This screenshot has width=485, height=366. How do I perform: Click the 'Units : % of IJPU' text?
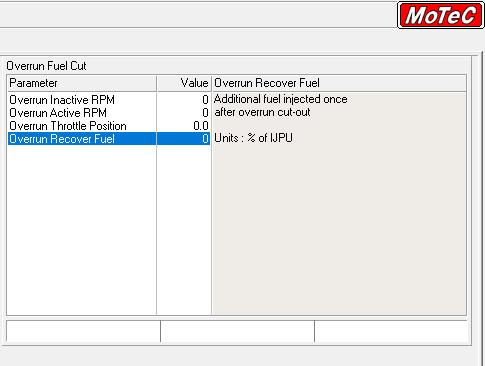tap(253, 138)
